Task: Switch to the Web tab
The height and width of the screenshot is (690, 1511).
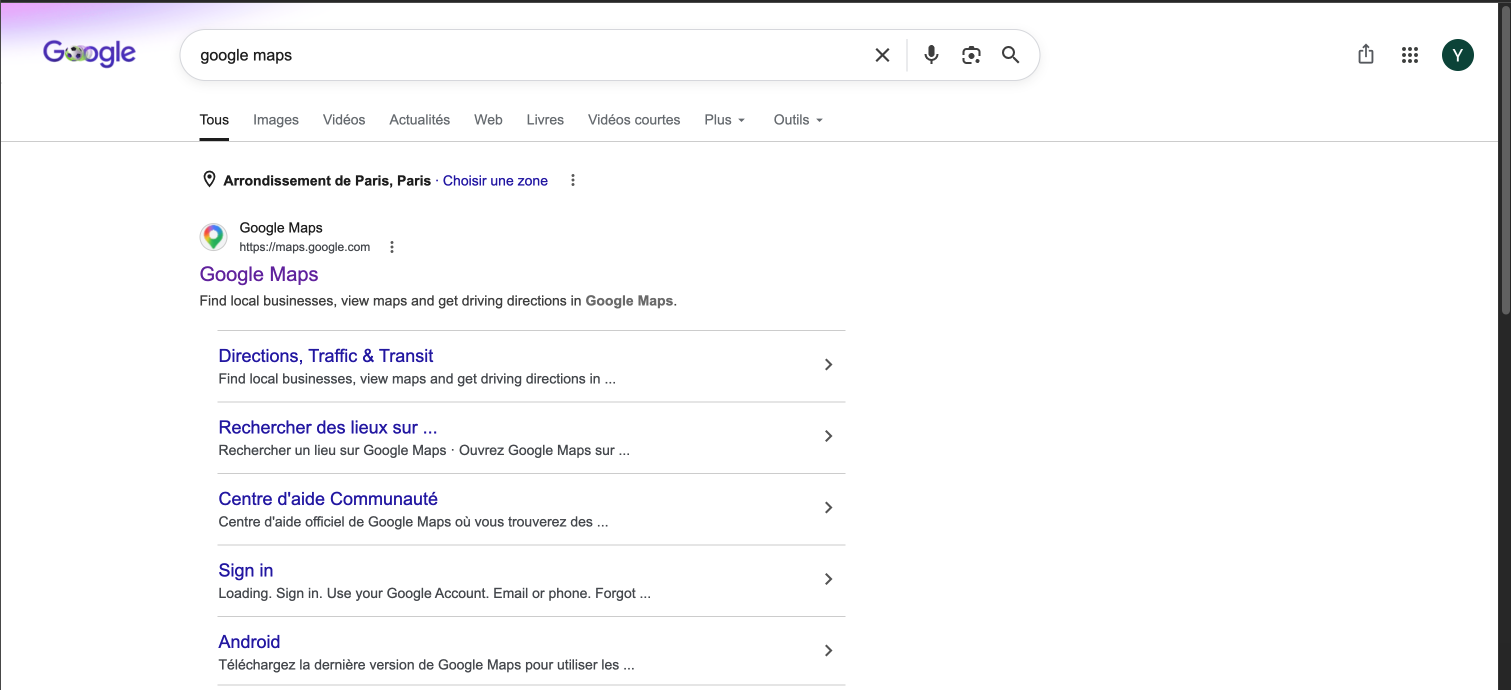Action: coord(488,120)
